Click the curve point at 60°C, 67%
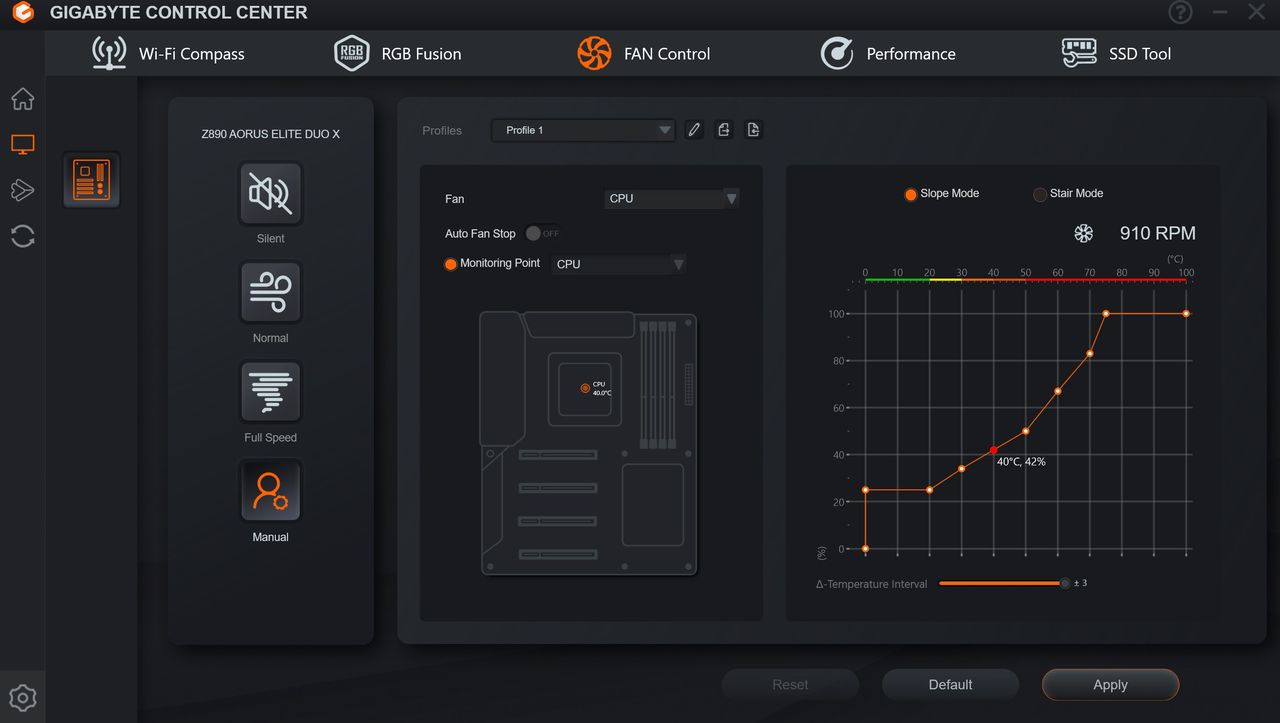This screenshot has width=1280, height=723. [1058, 391]
